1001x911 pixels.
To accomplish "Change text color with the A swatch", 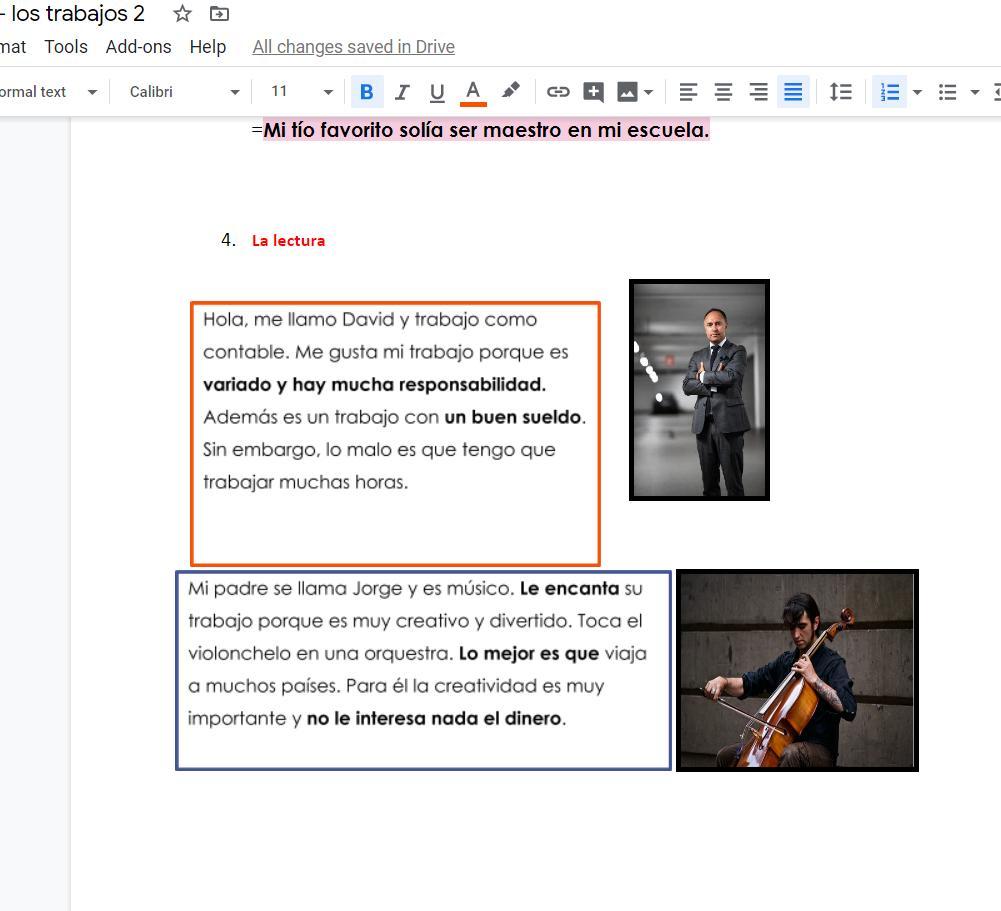I will (473, 92).
